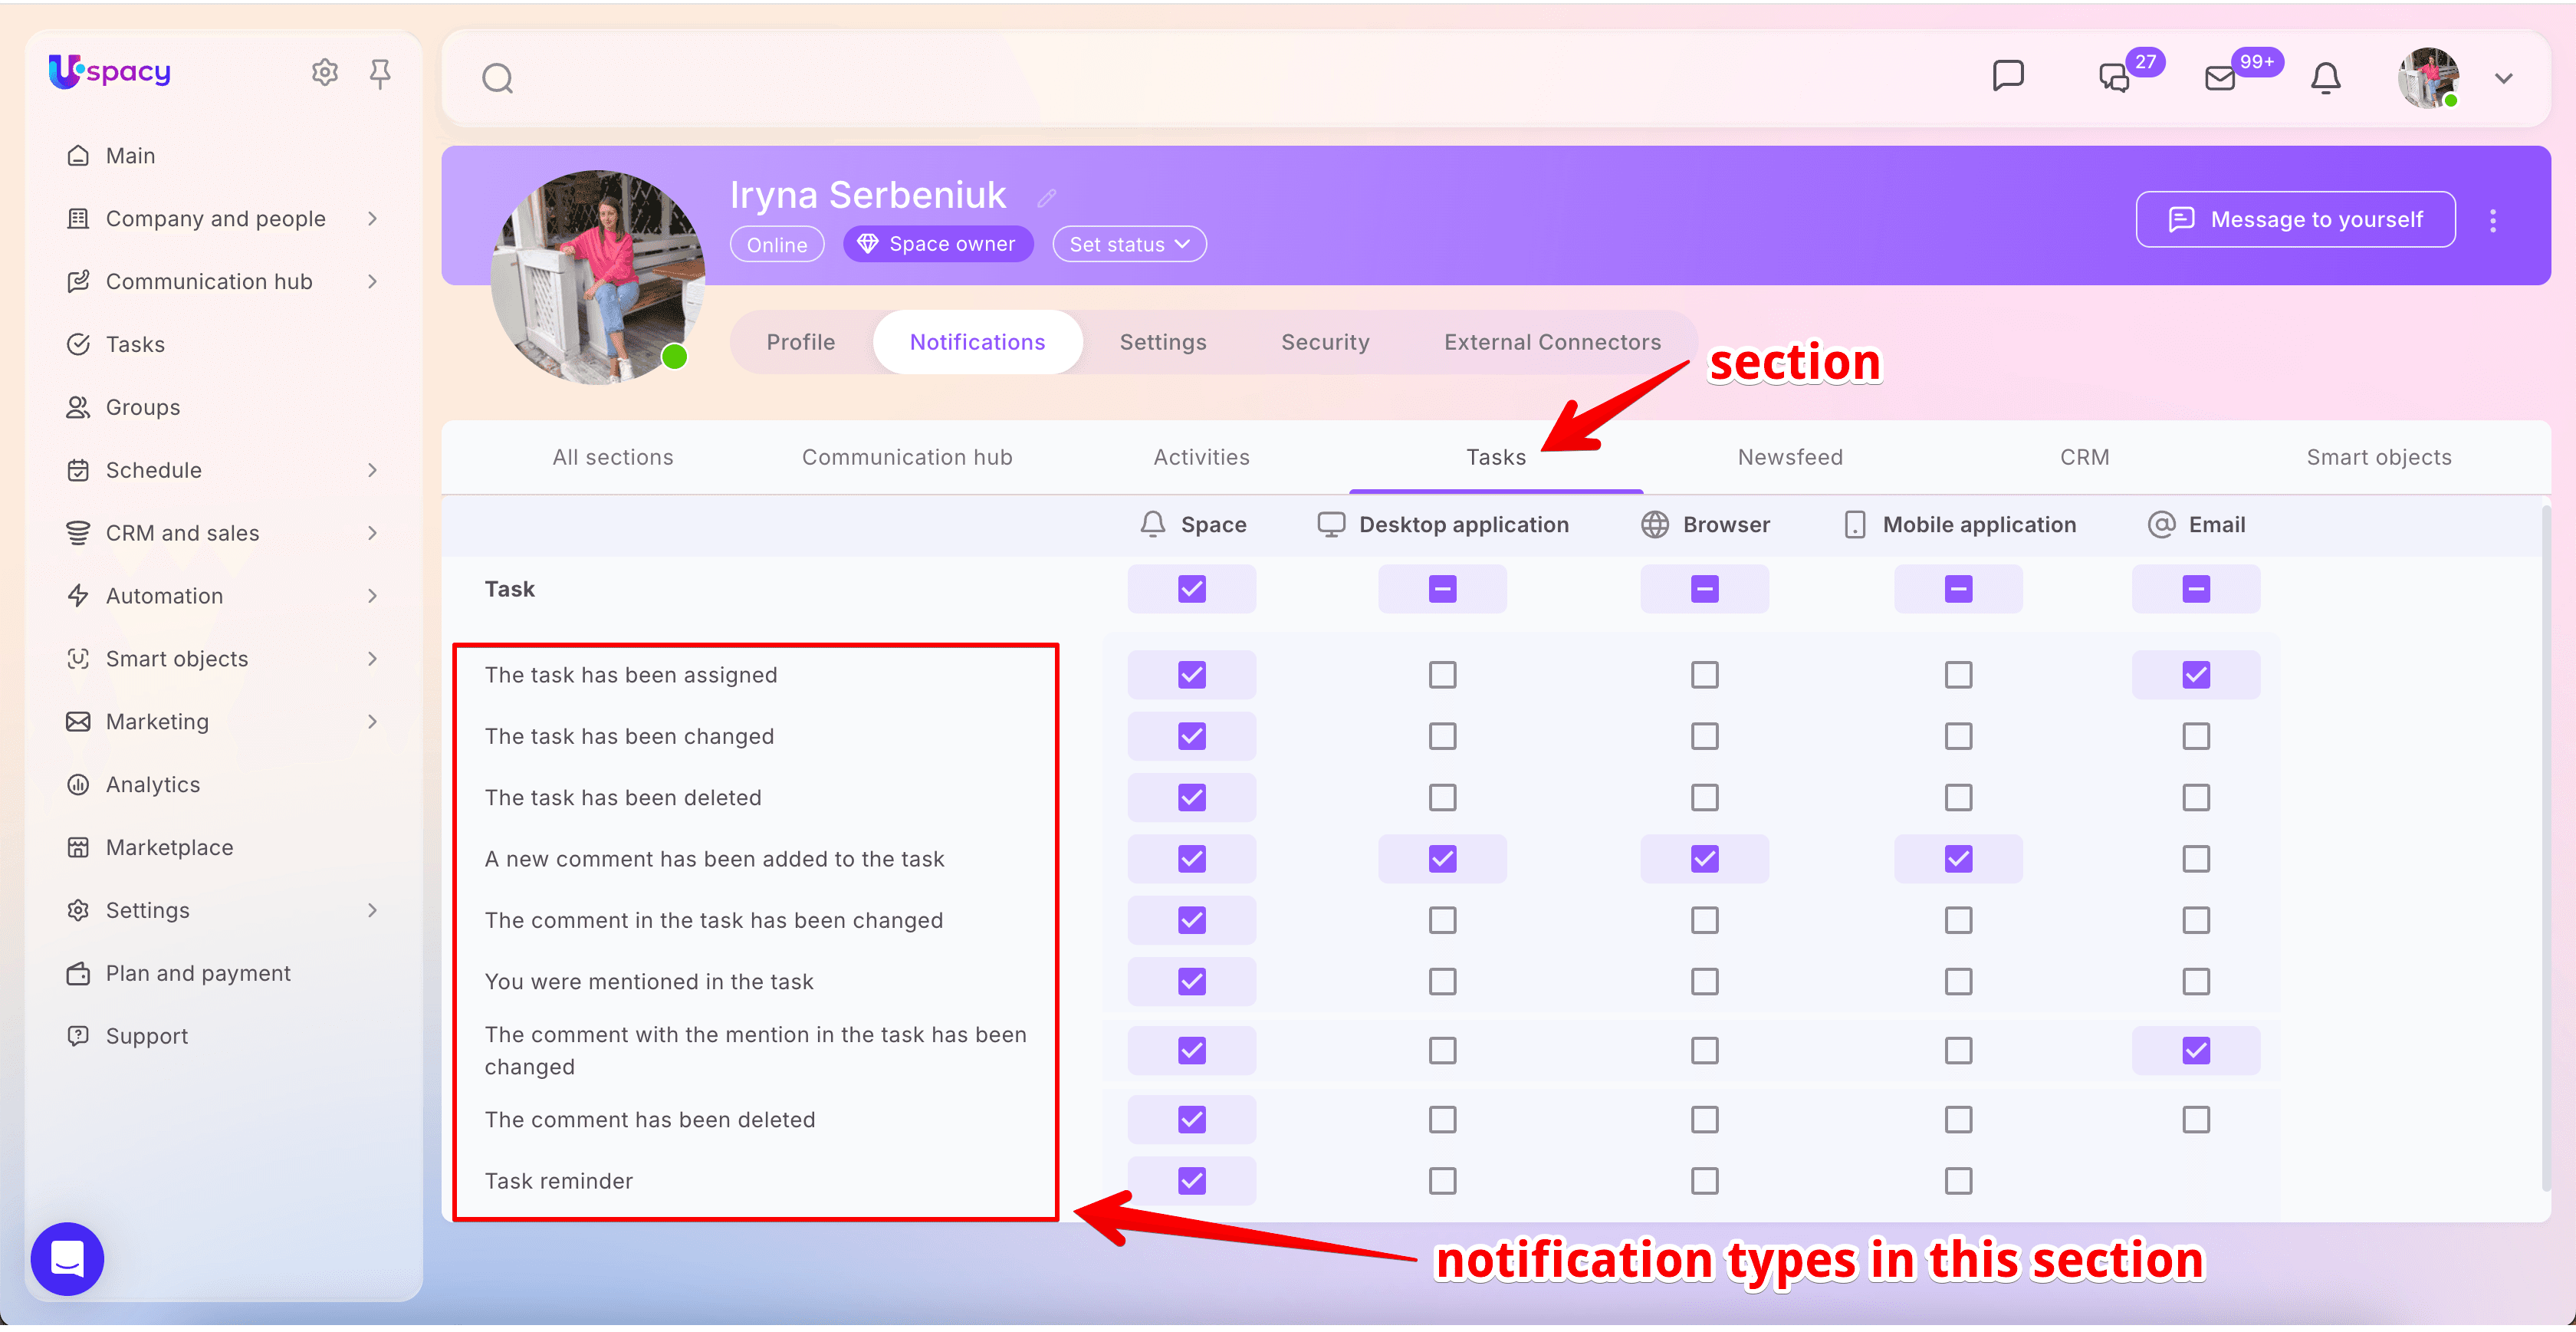Toggle the Task group Email checkbox
Image resolution: width=2576 pixels, height=1332 pixels.
2195,589
